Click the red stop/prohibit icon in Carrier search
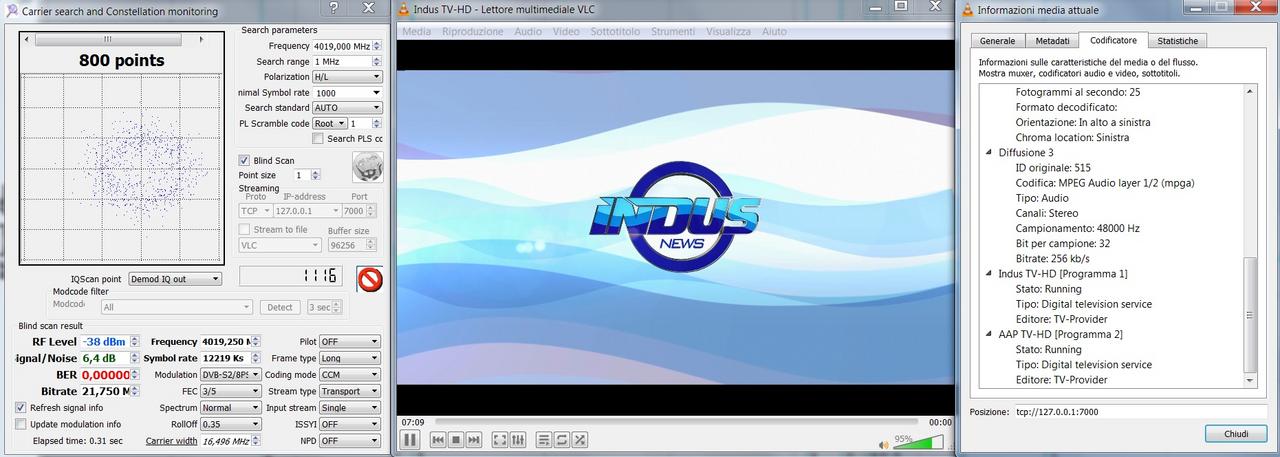The width and height of the screenshot is (1280, 457). pos(370,279)
